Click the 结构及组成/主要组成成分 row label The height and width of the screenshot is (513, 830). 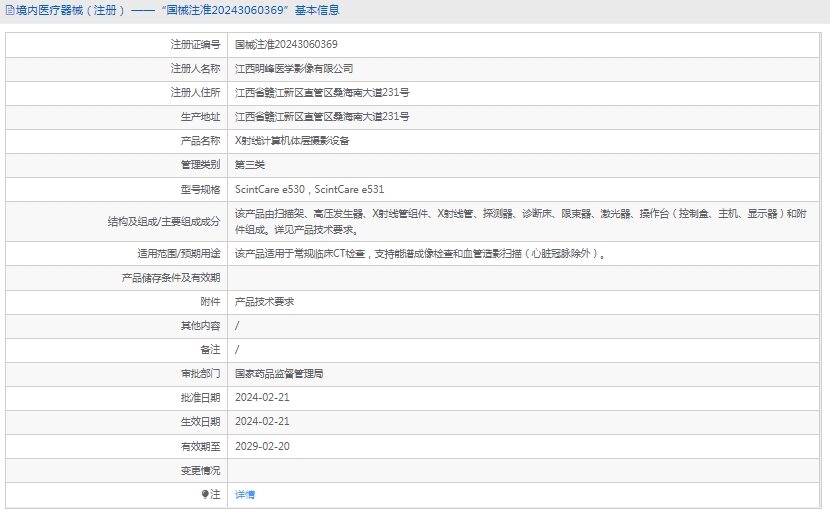pos(164,222)
